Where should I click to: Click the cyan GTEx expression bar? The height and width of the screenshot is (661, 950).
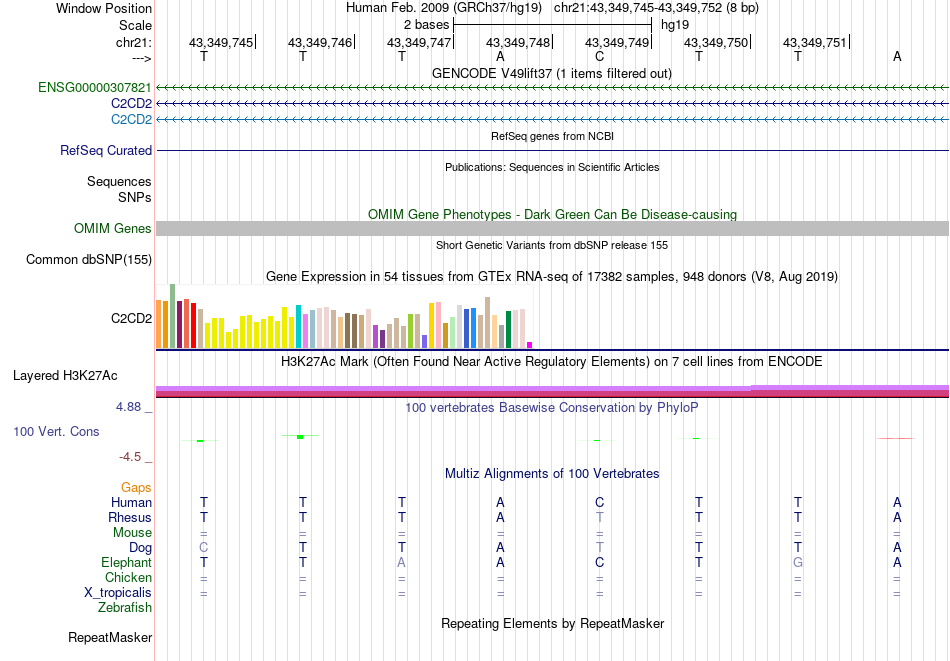tap(298, 327)
